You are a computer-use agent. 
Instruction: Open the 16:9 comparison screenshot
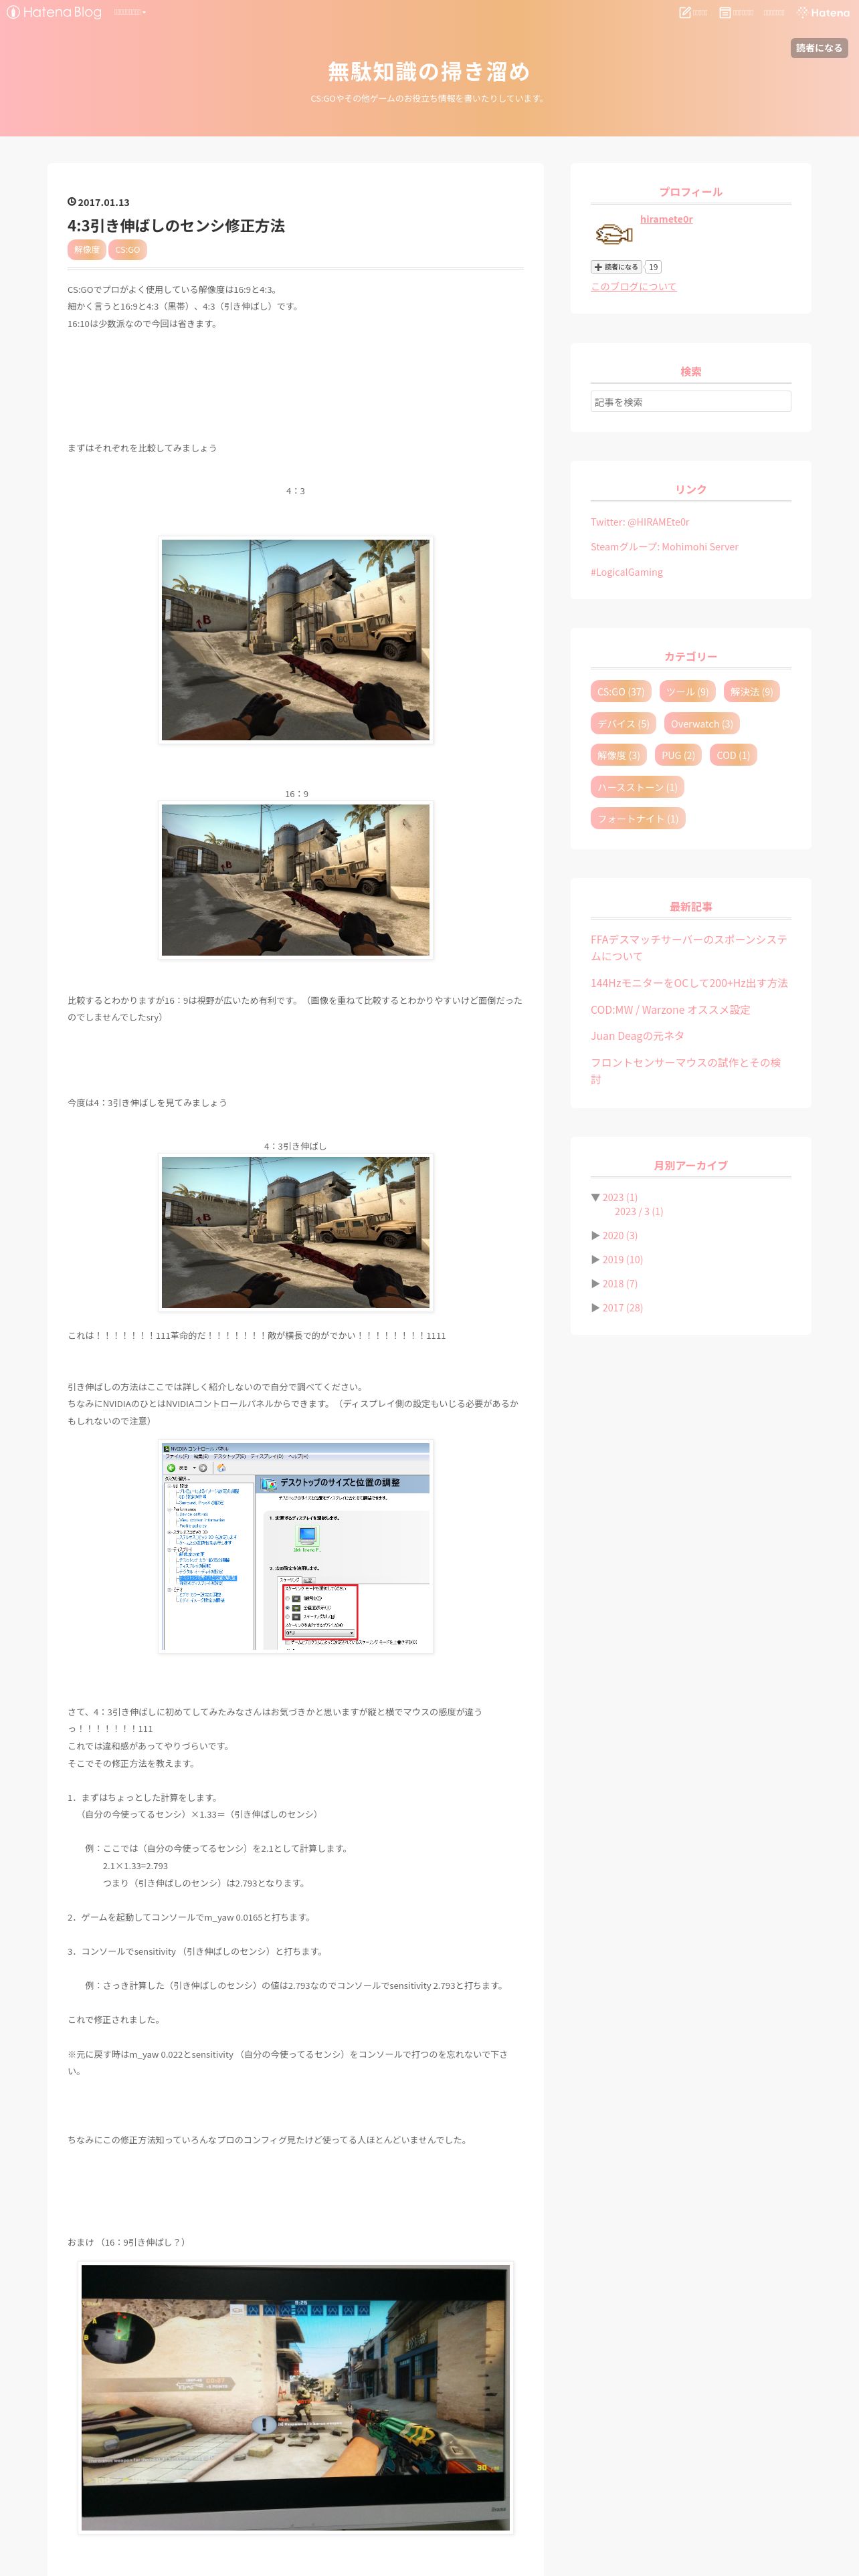pos(296,880)
